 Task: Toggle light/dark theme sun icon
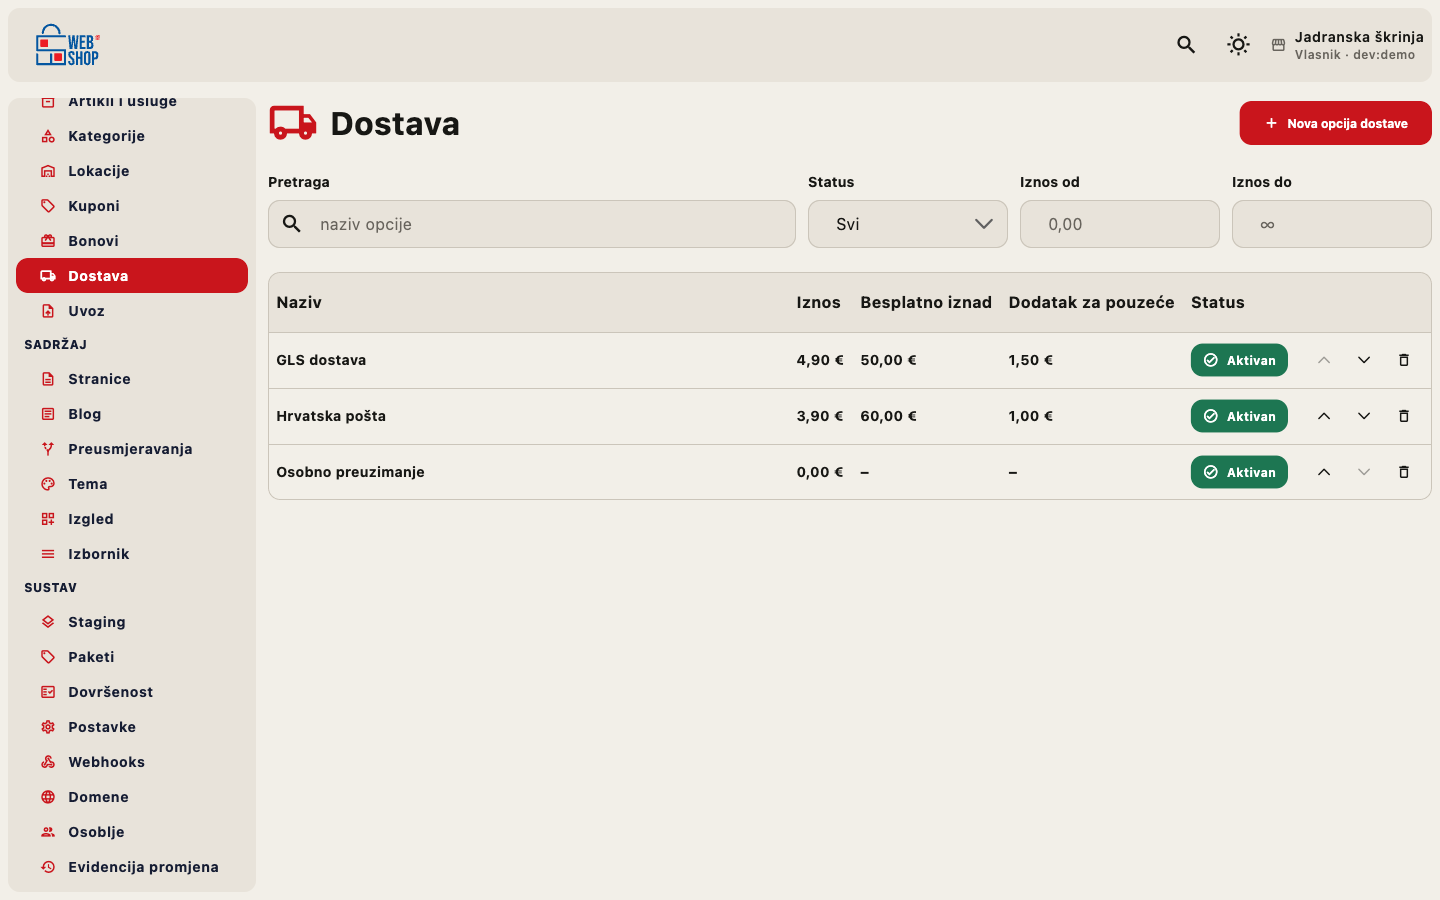tap(1238, 45)
